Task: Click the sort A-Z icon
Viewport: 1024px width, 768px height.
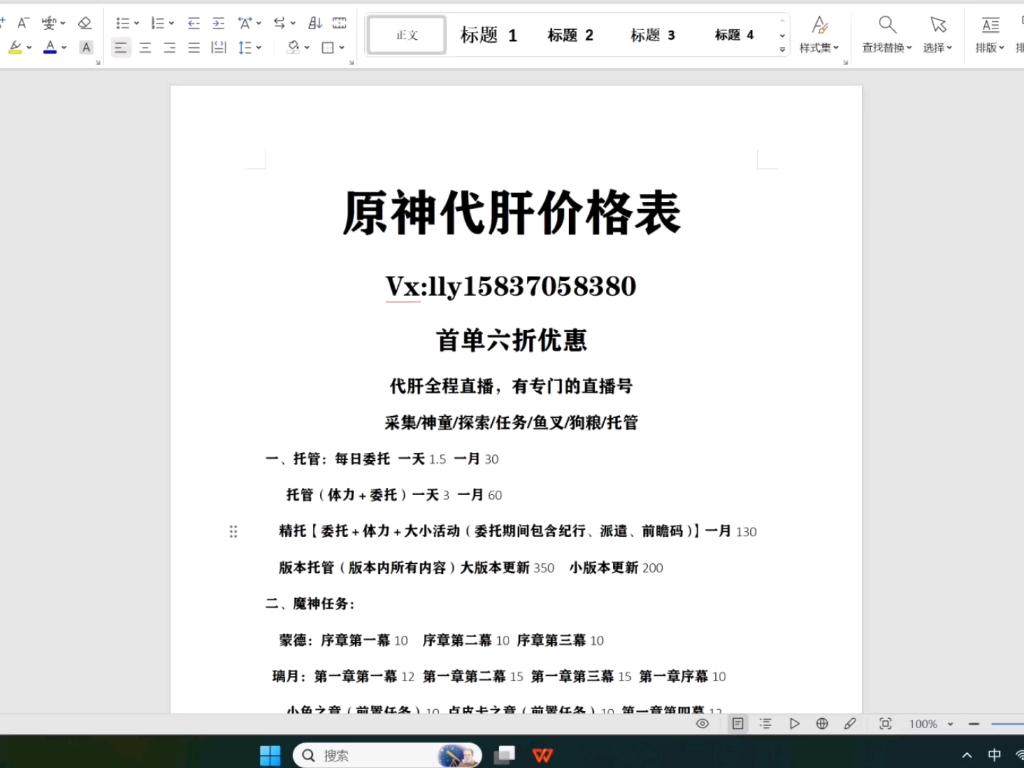Action: point(315,23)
